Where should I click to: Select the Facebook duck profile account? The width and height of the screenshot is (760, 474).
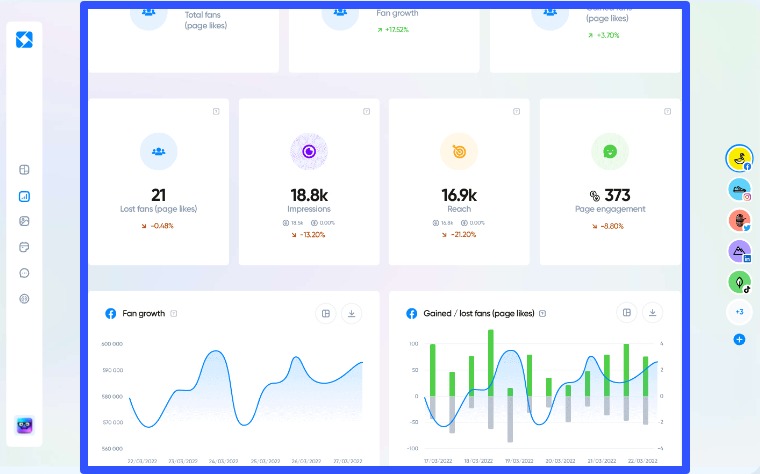click(739, 158)
